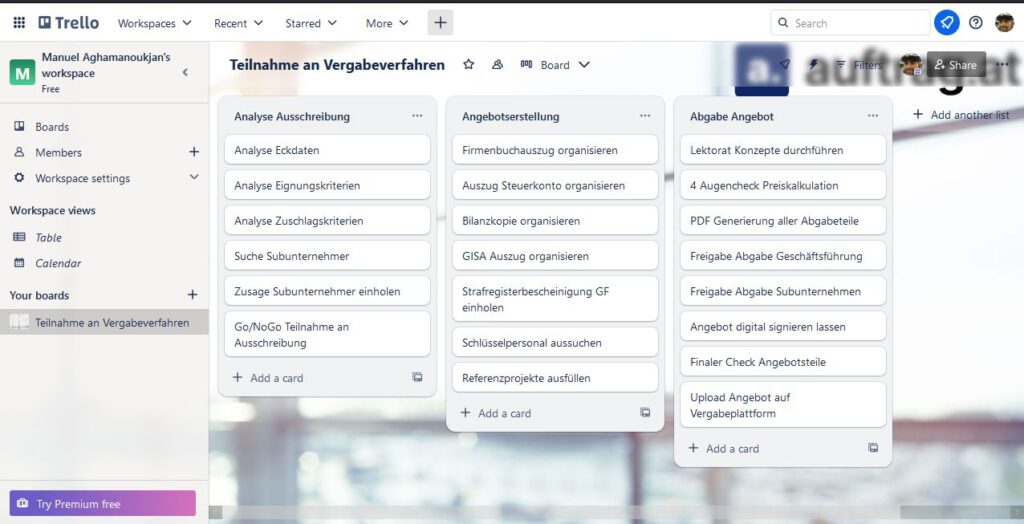Image resolution: width=1024 pixels, height=524 pixels.
Task: Change board visibility via workspace icon
Action: [x=498, y=65]
